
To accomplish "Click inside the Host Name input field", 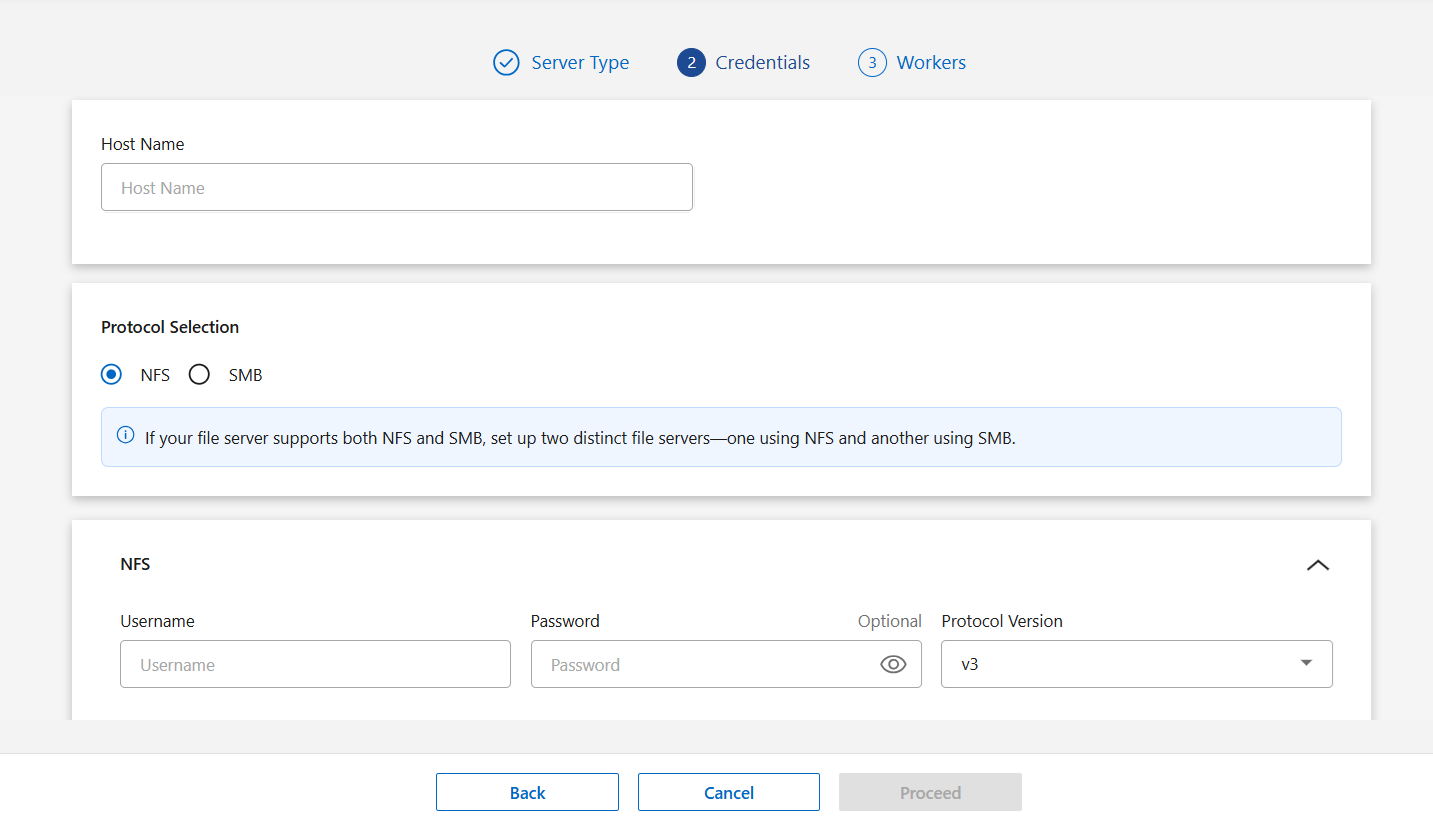I will pos(396,187).
